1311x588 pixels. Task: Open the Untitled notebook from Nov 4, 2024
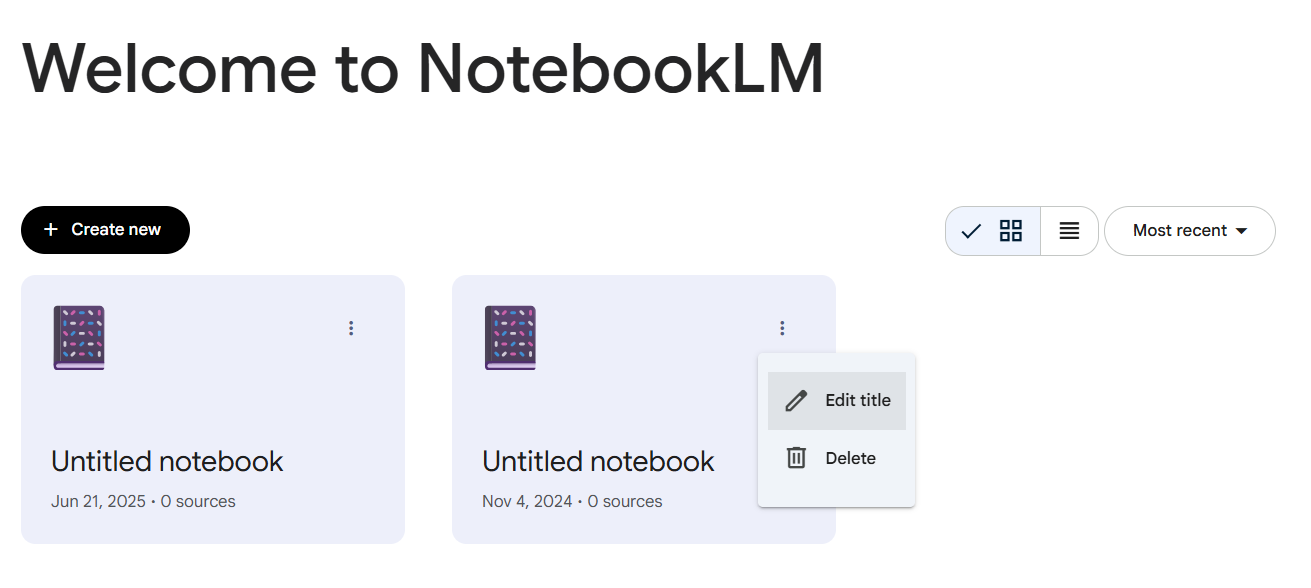598,461
